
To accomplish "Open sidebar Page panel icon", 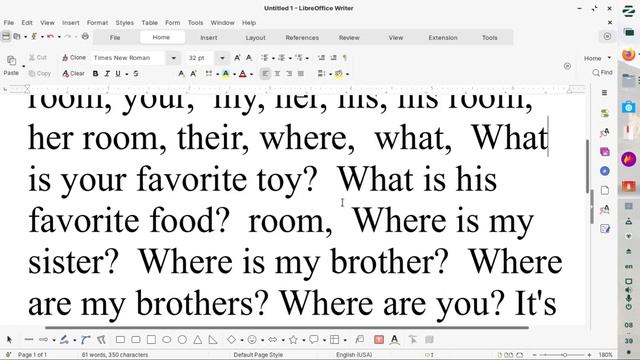I will (604, 190).
